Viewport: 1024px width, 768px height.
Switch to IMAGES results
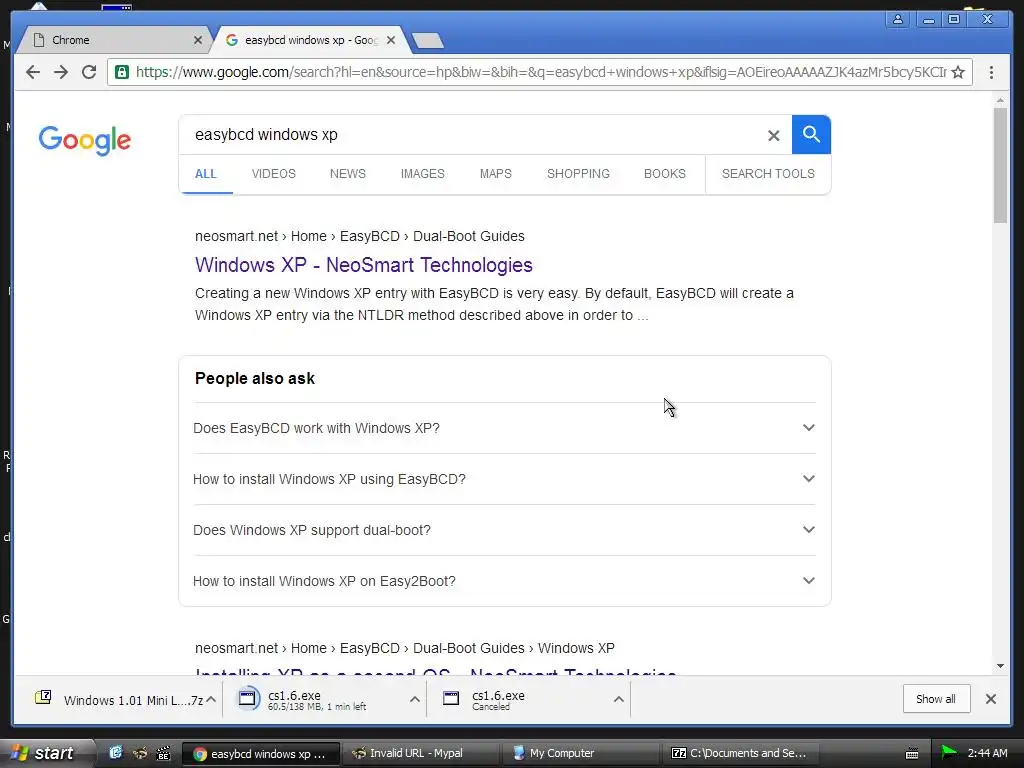[x=423, y=174]
